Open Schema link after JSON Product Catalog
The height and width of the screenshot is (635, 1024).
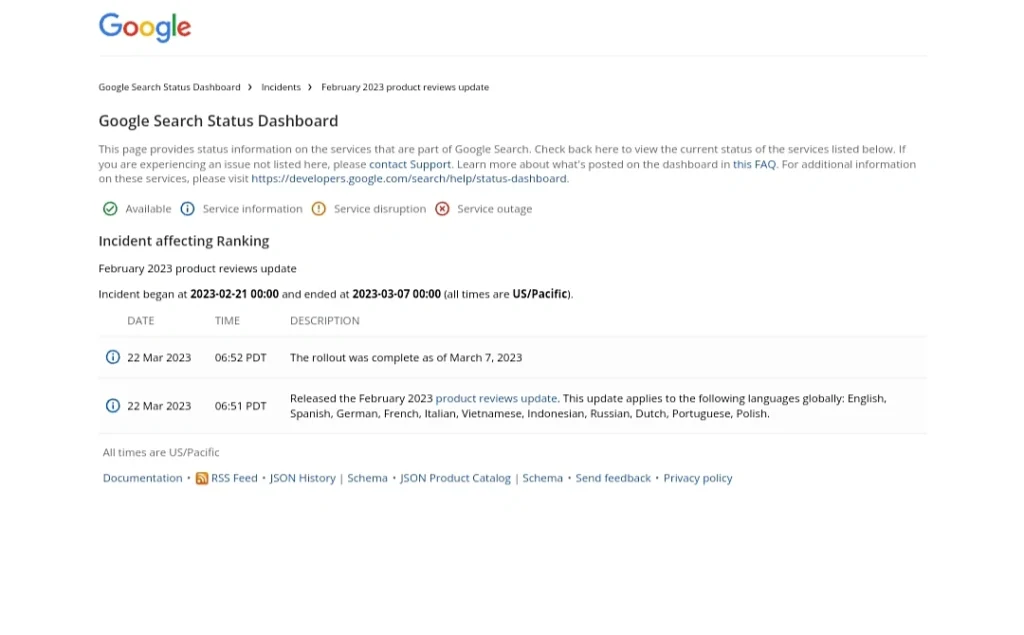click(542, 478)
